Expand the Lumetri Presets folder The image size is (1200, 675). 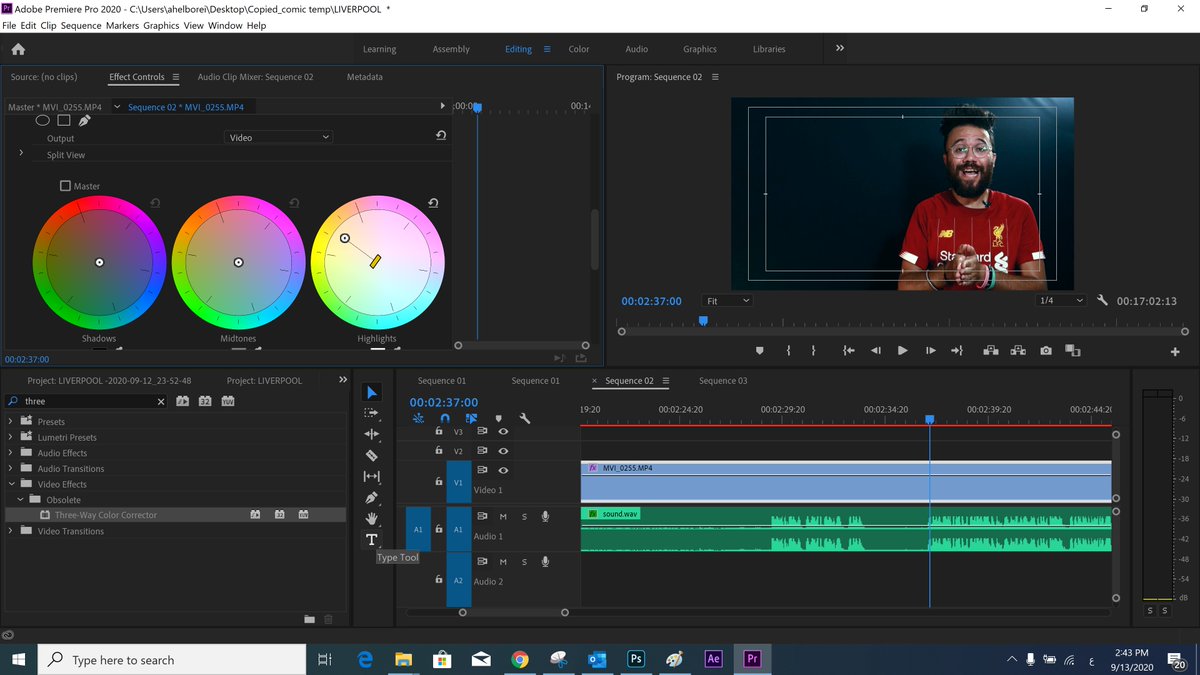11,437
